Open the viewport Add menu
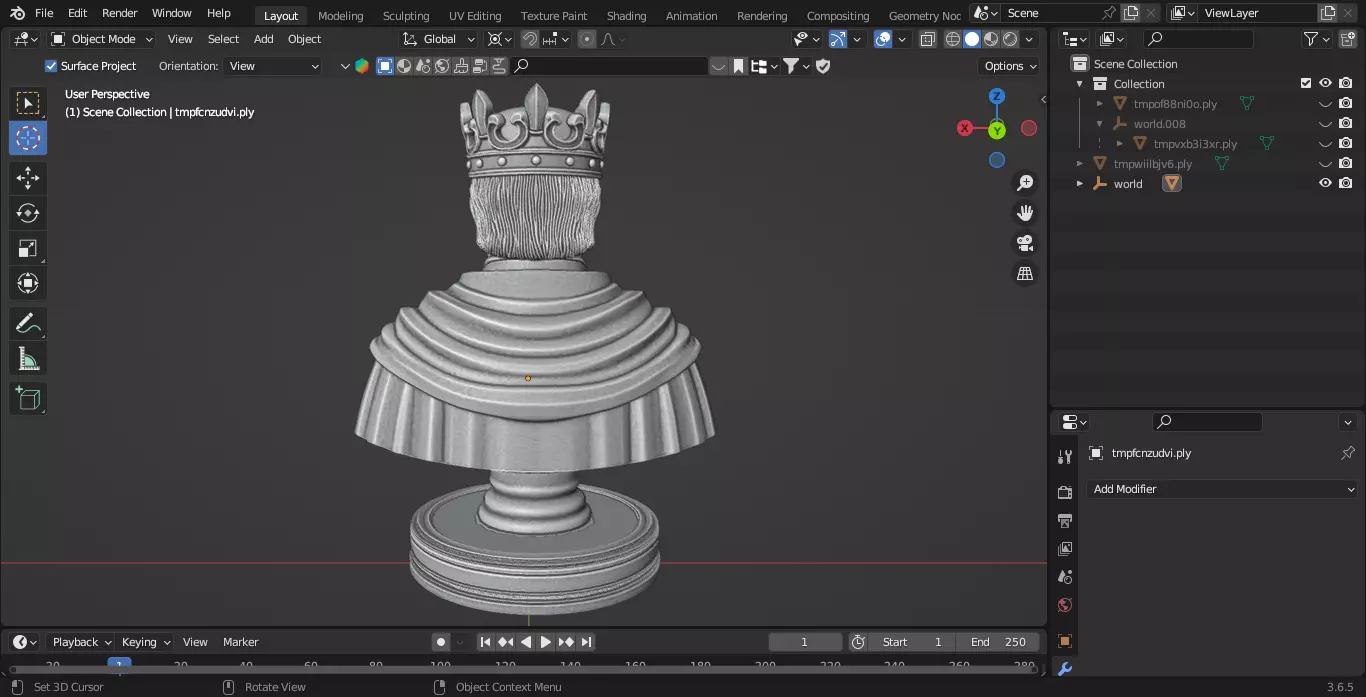 [264, 39]
